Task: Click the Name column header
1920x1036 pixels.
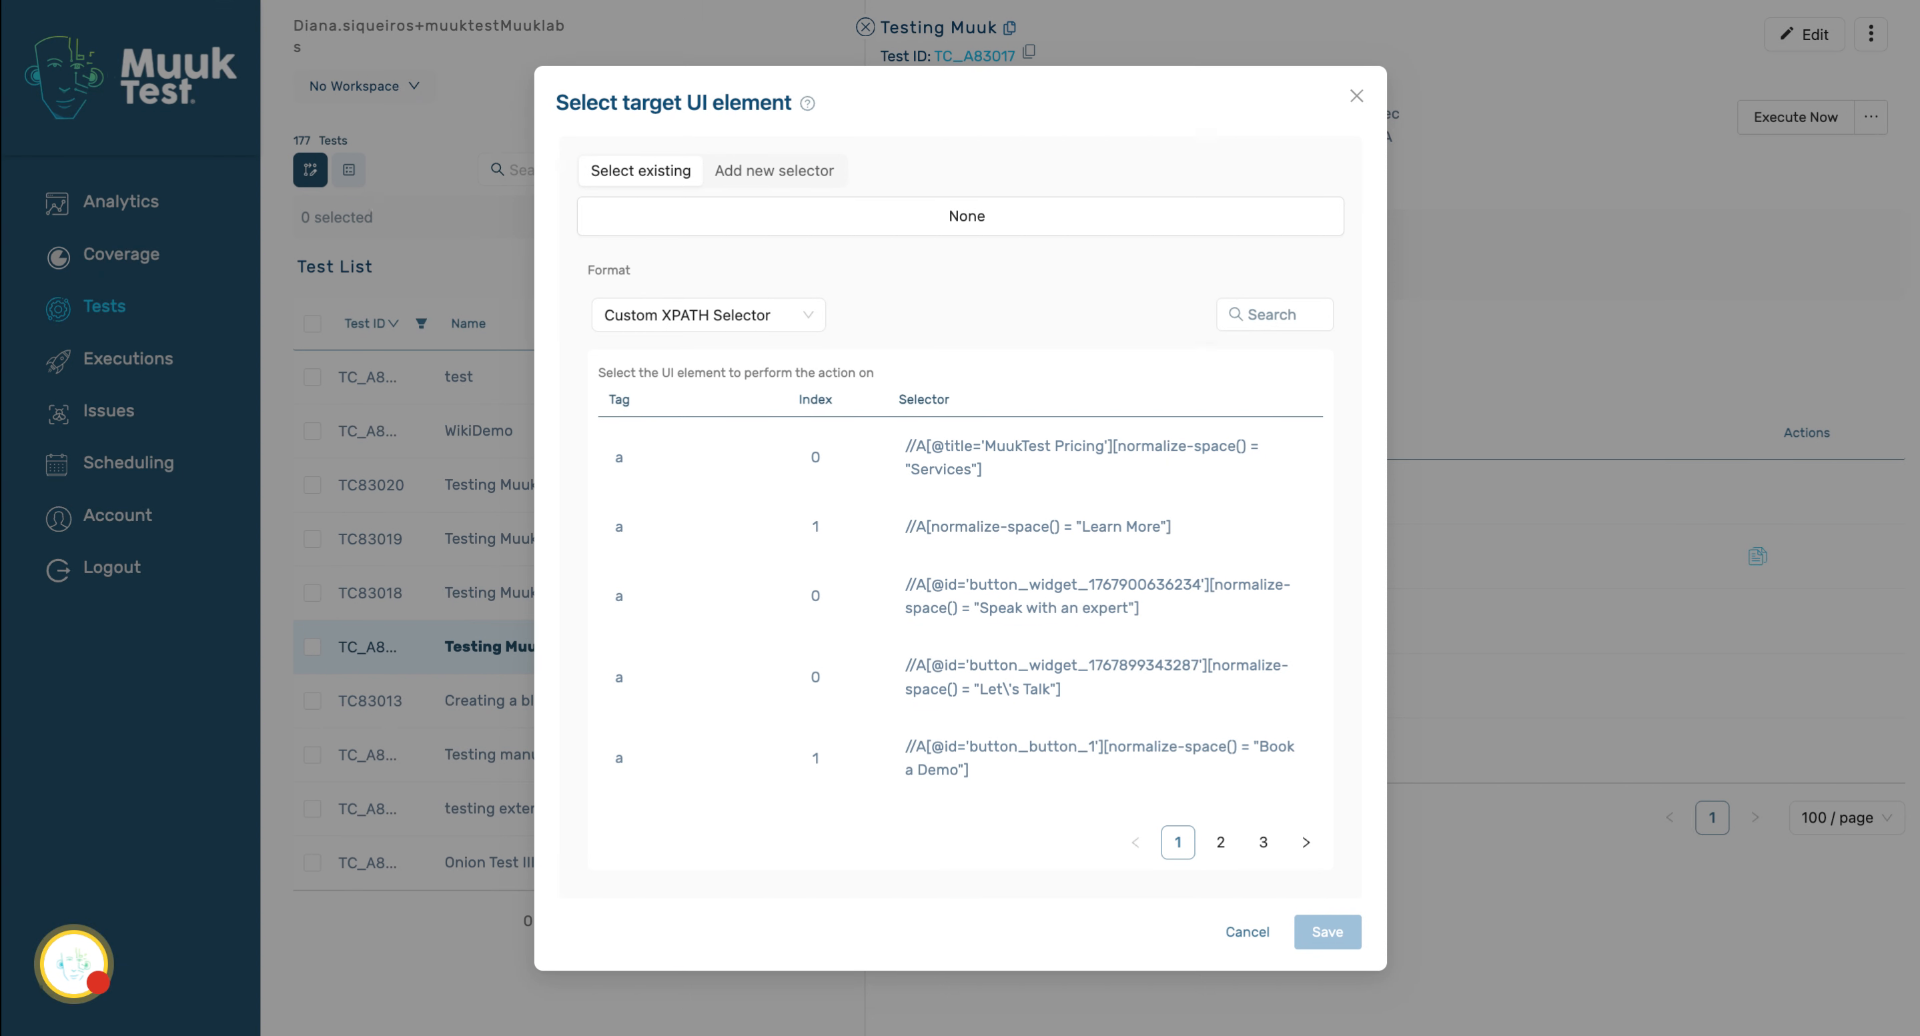Action: pyautogui.click(x=468, y=323)
